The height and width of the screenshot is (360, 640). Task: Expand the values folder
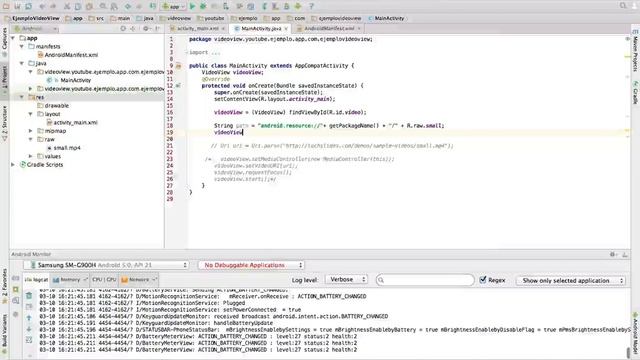click(x=31, y=156)
